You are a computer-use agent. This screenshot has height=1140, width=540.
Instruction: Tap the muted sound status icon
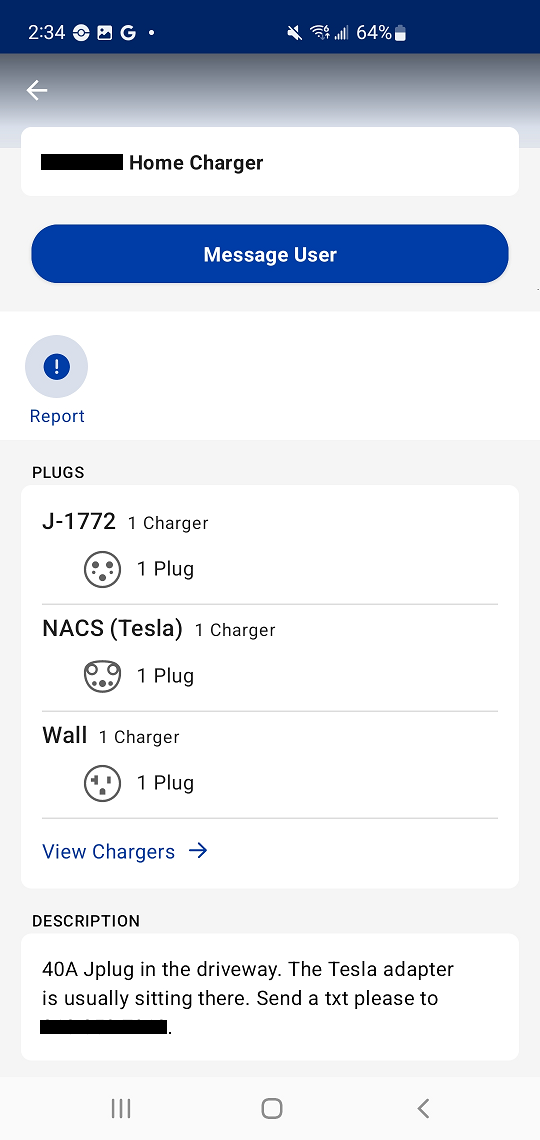click(294, 33)
